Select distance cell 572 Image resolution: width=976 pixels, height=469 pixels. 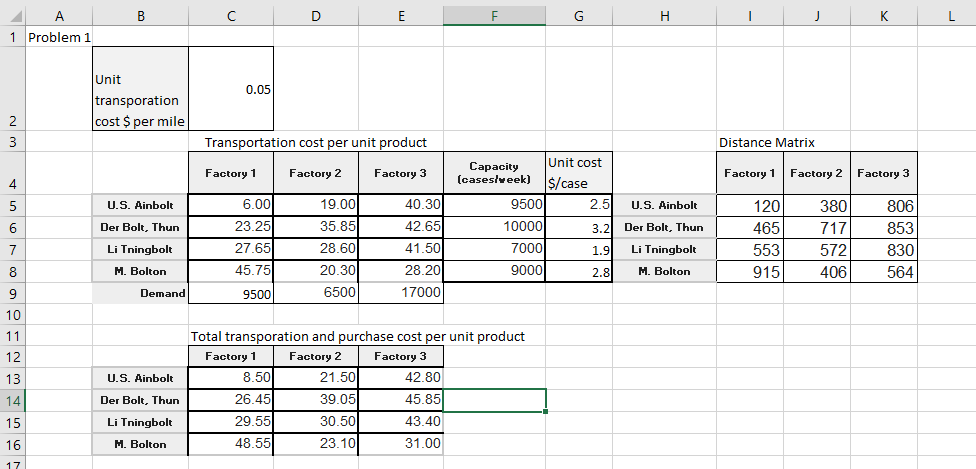coord(817,249)
